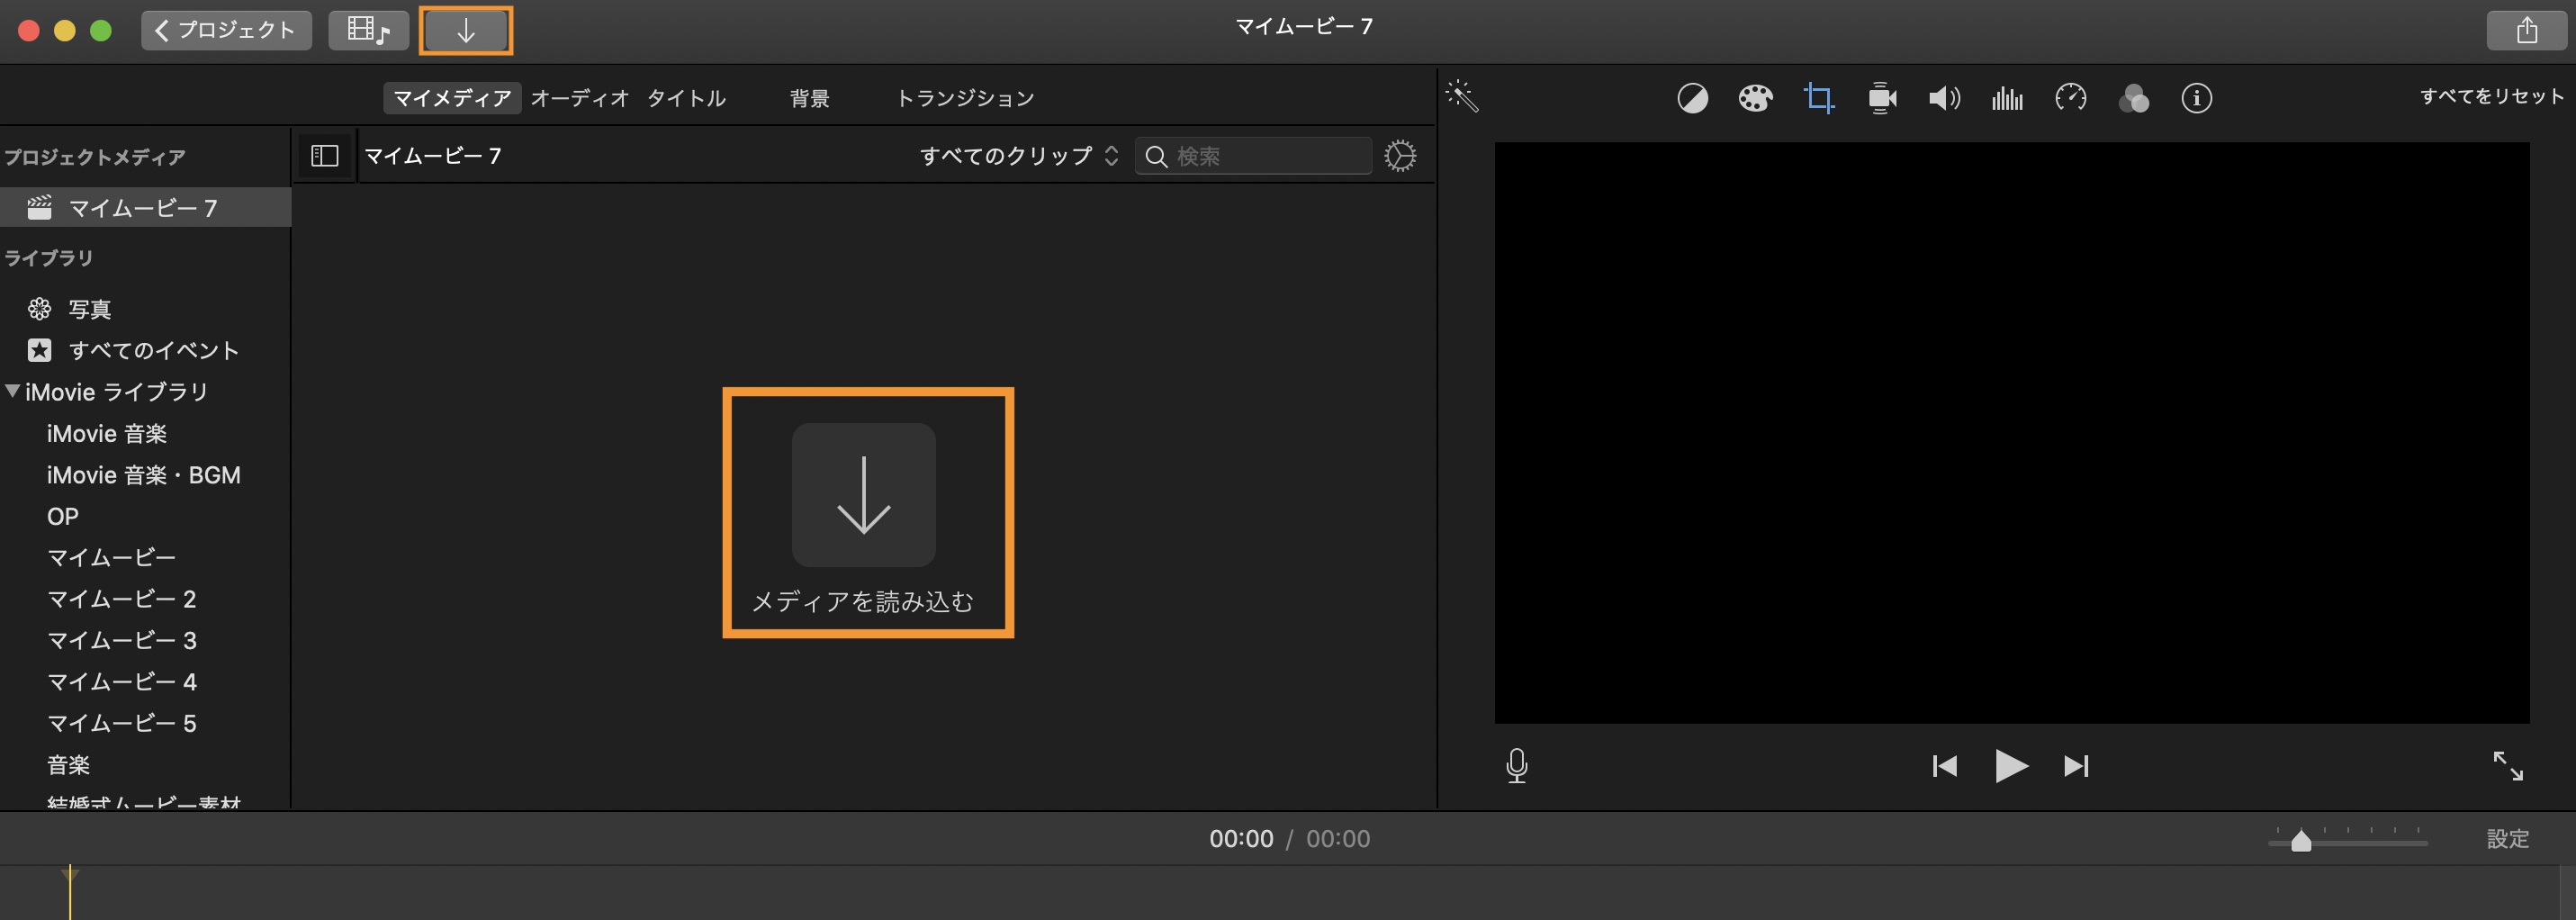This screenshot has width=2576, height=920.
Task: Switch to マイメディア tab
Action: tap(452, 98)
